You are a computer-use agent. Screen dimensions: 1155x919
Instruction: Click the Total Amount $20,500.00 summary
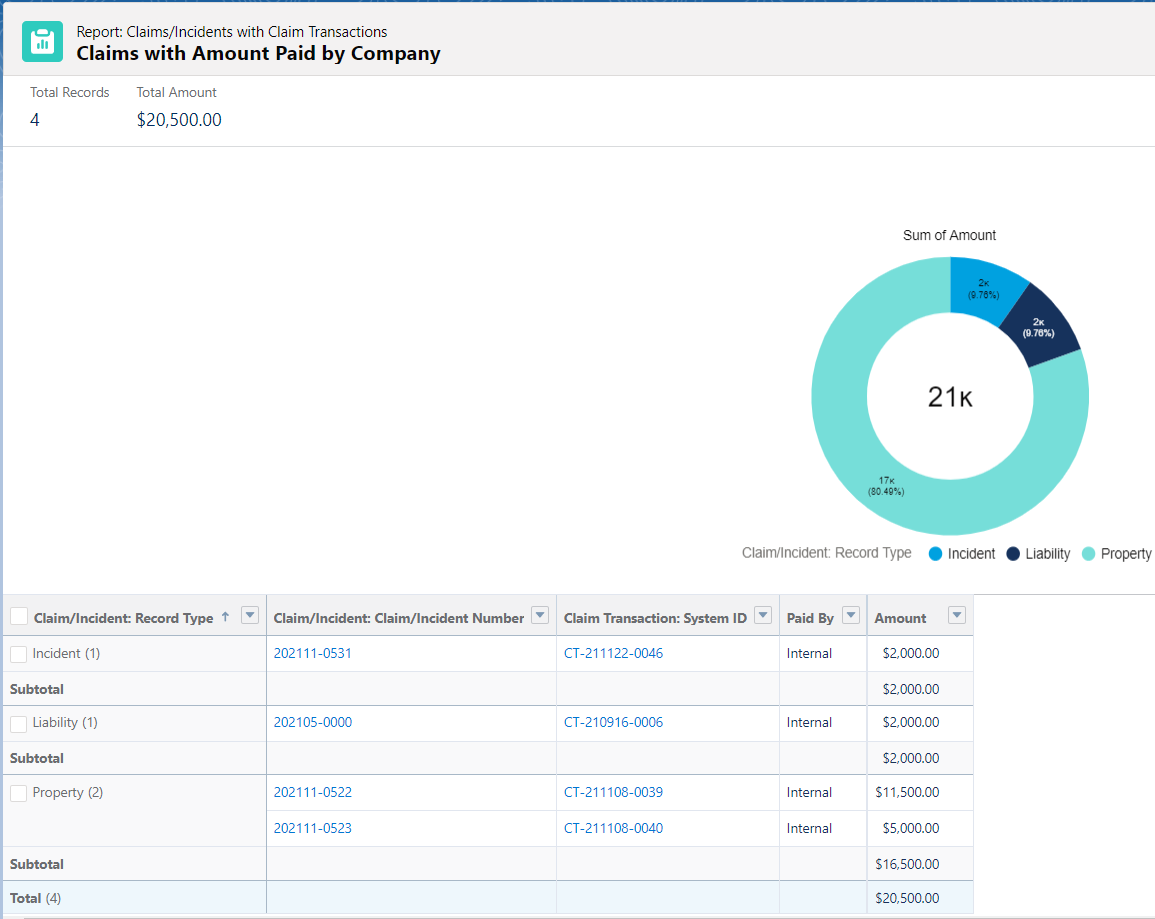(179, 120)
